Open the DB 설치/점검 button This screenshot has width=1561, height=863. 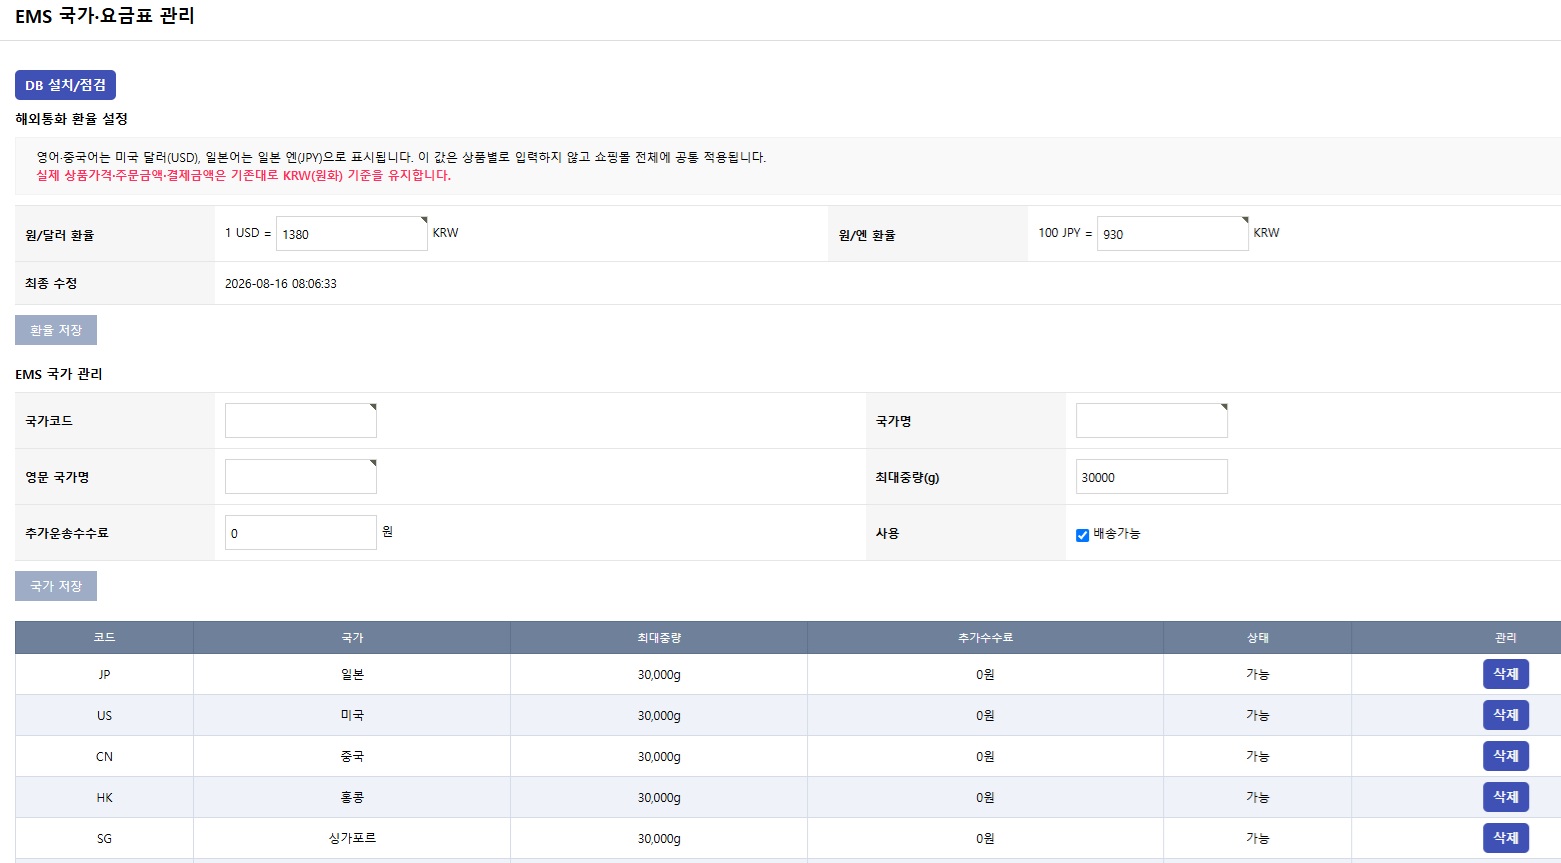pos(65,85)
